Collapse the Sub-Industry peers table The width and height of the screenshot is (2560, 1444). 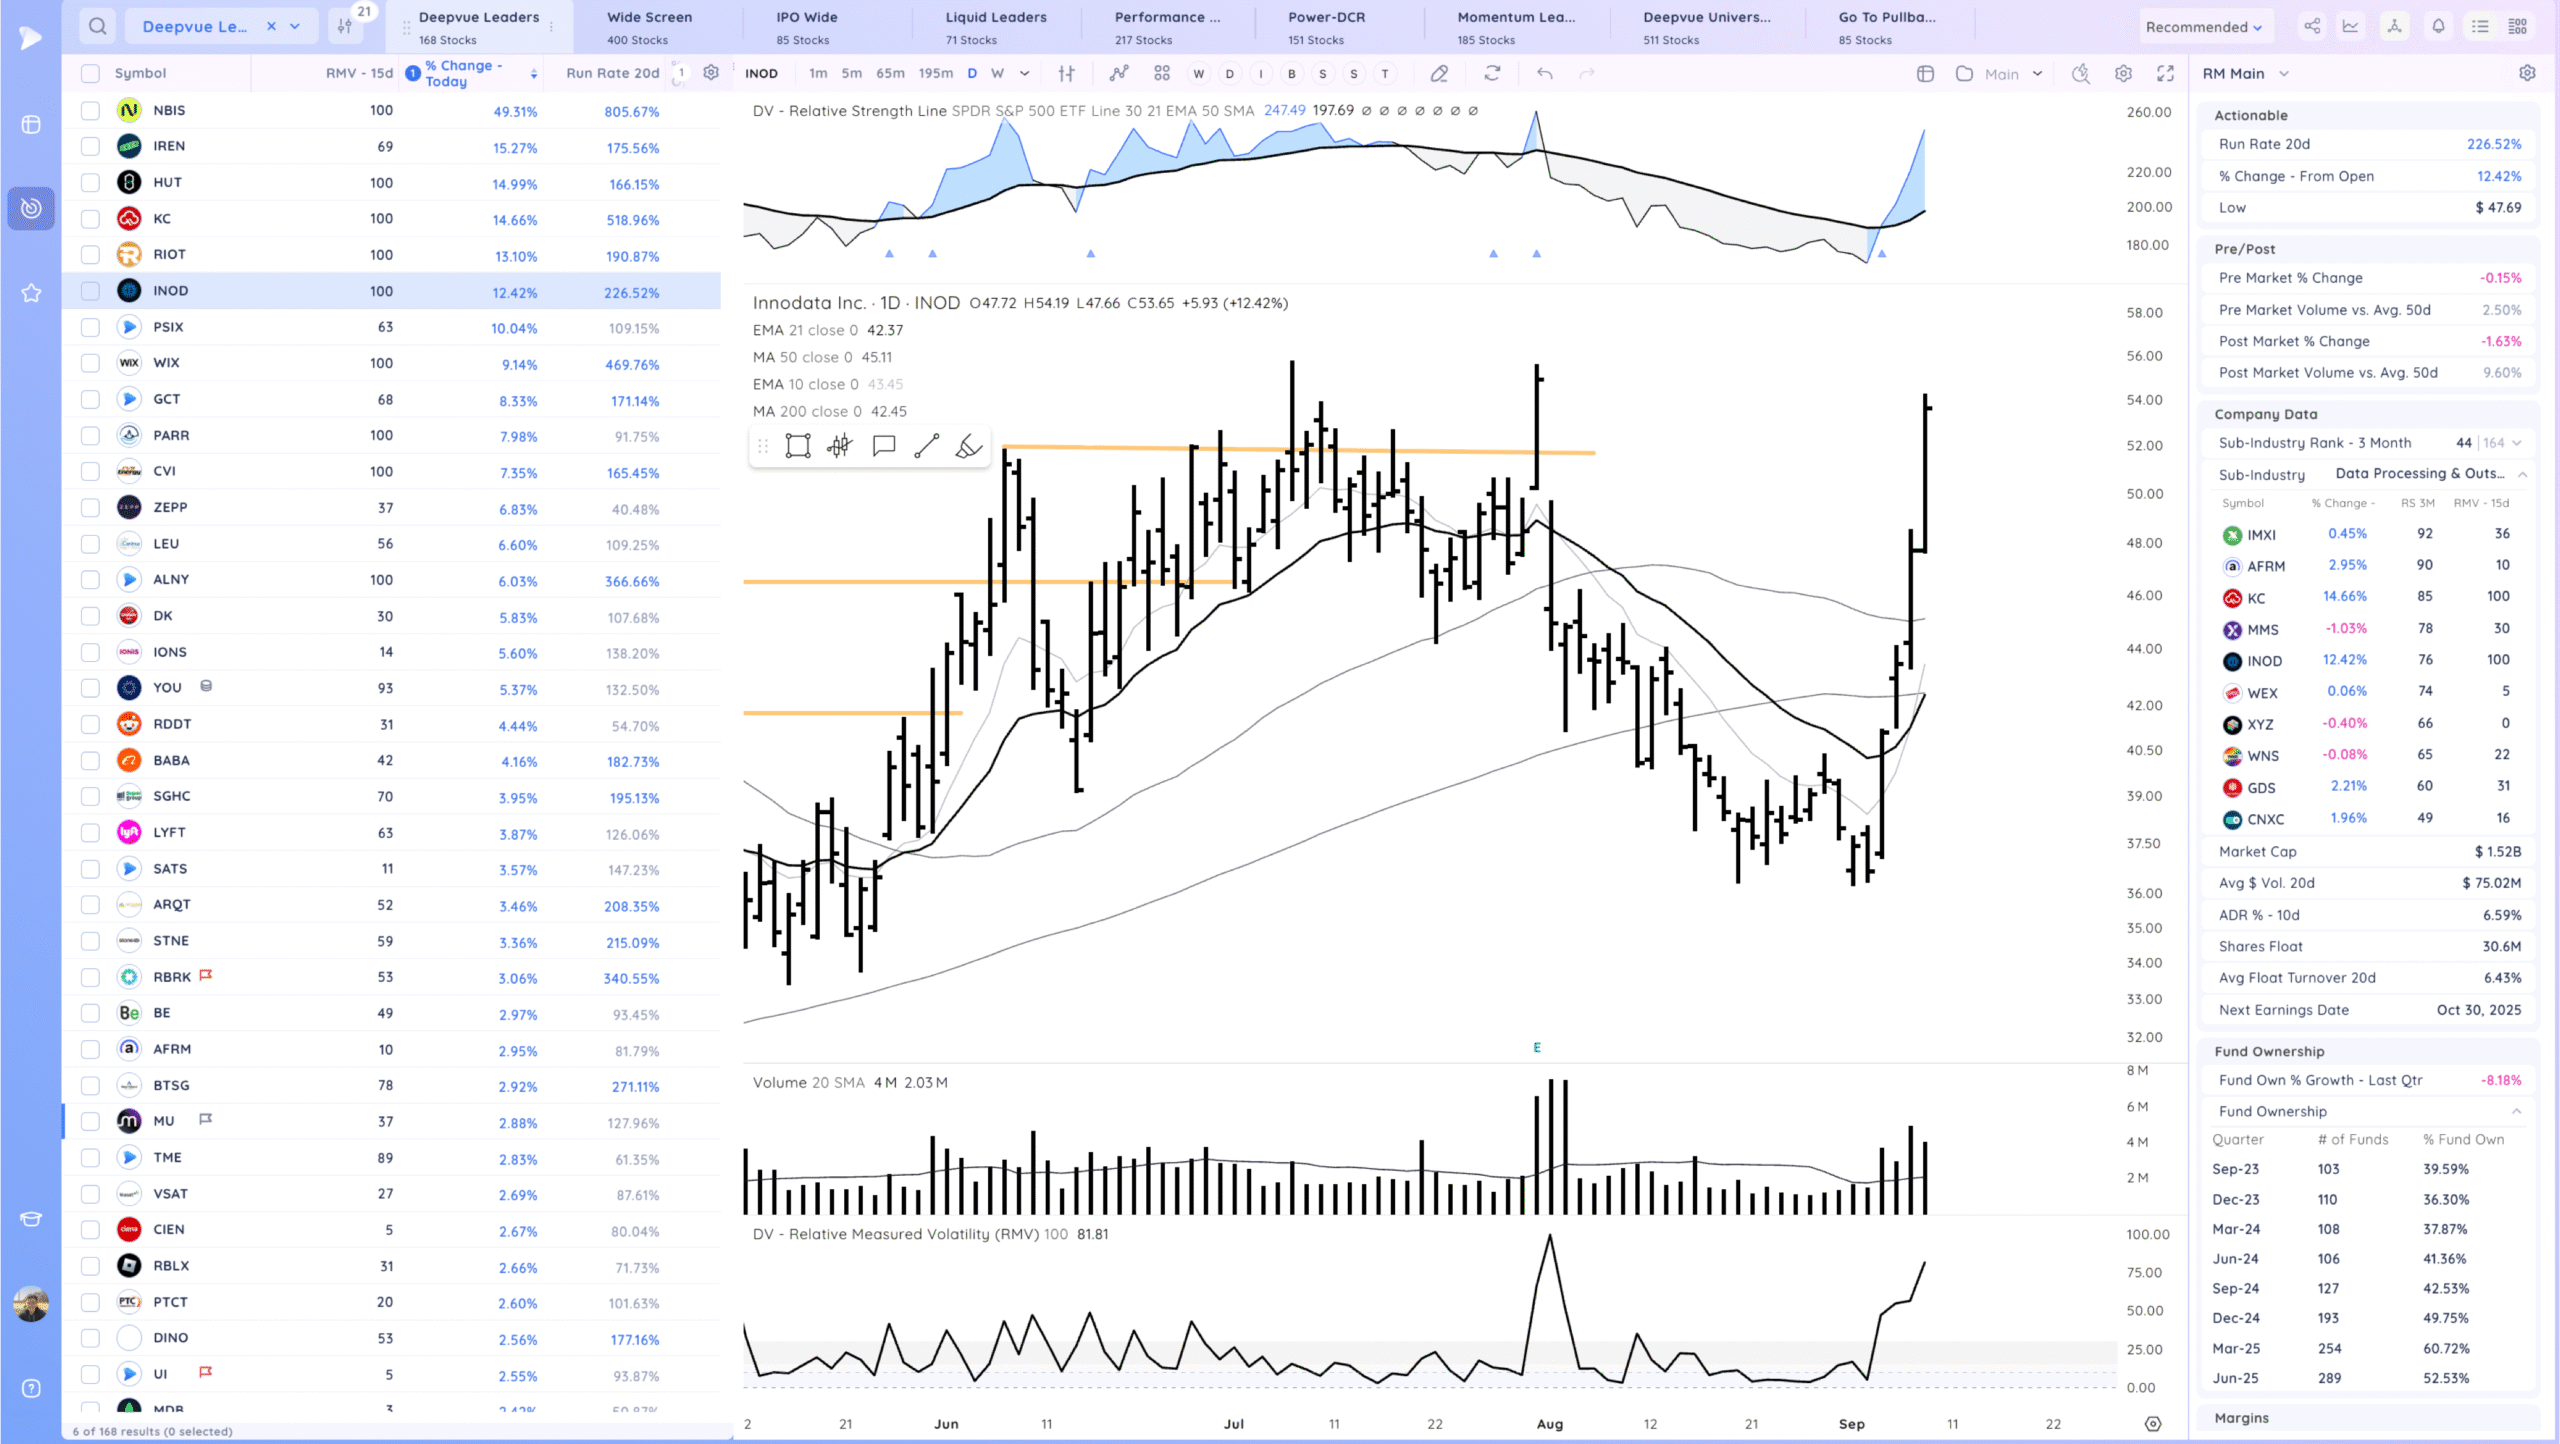pyautogui.click(x=2523, y=474)
